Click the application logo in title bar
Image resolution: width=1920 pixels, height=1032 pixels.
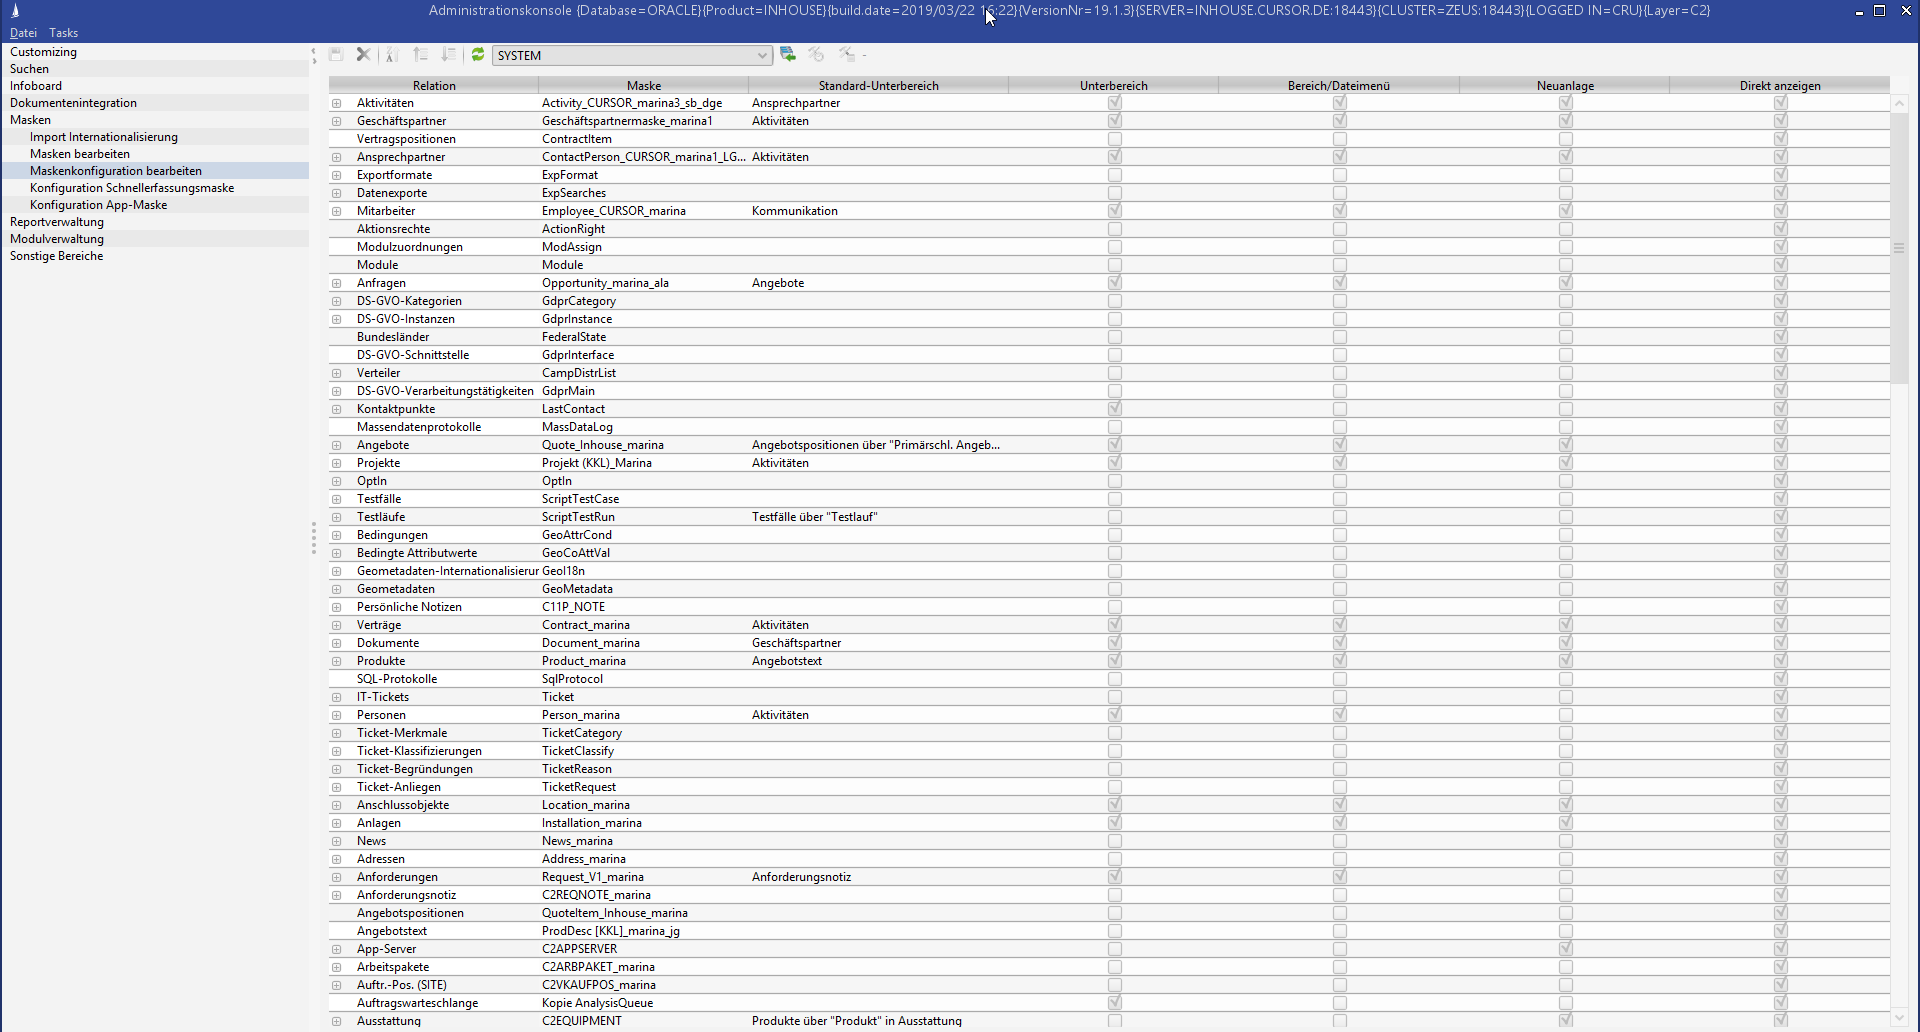coord(15,11)
